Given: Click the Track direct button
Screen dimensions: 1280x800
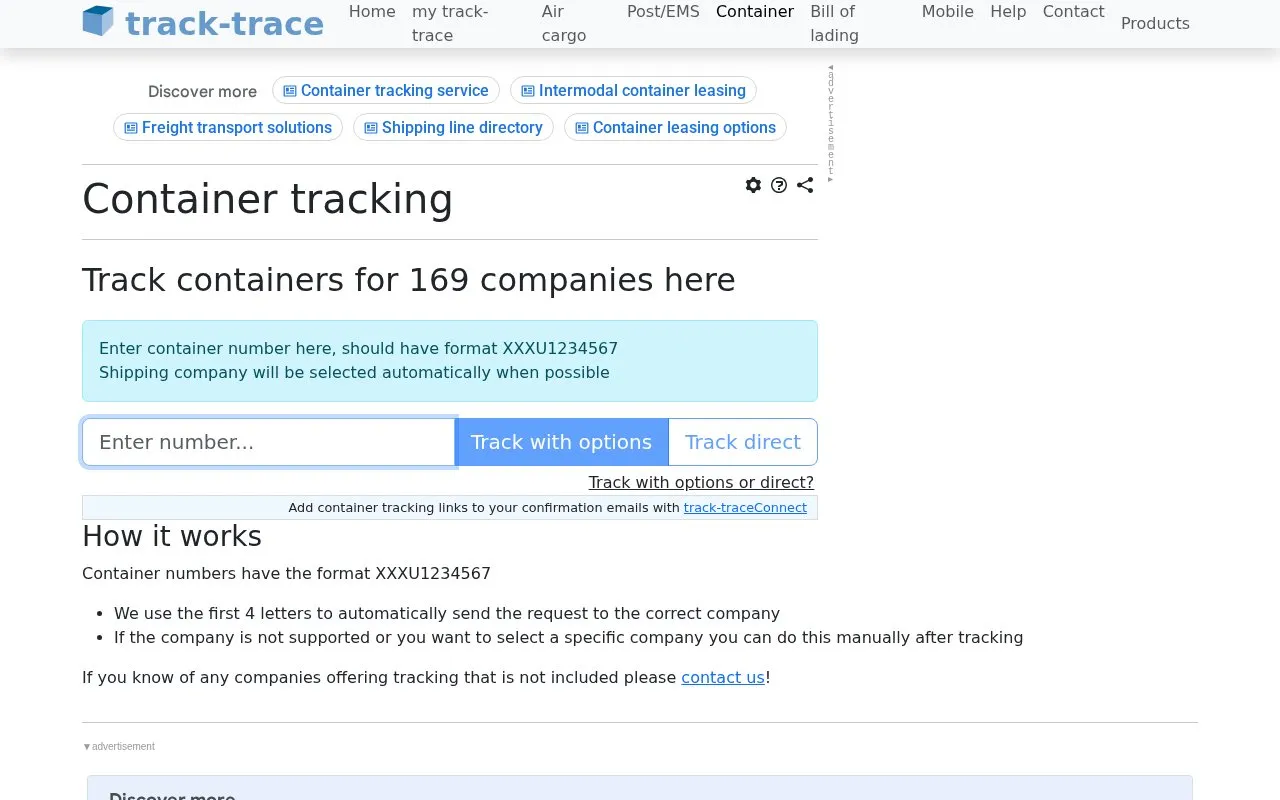Looking at the screenshot, I should click(x=743, y=442).
